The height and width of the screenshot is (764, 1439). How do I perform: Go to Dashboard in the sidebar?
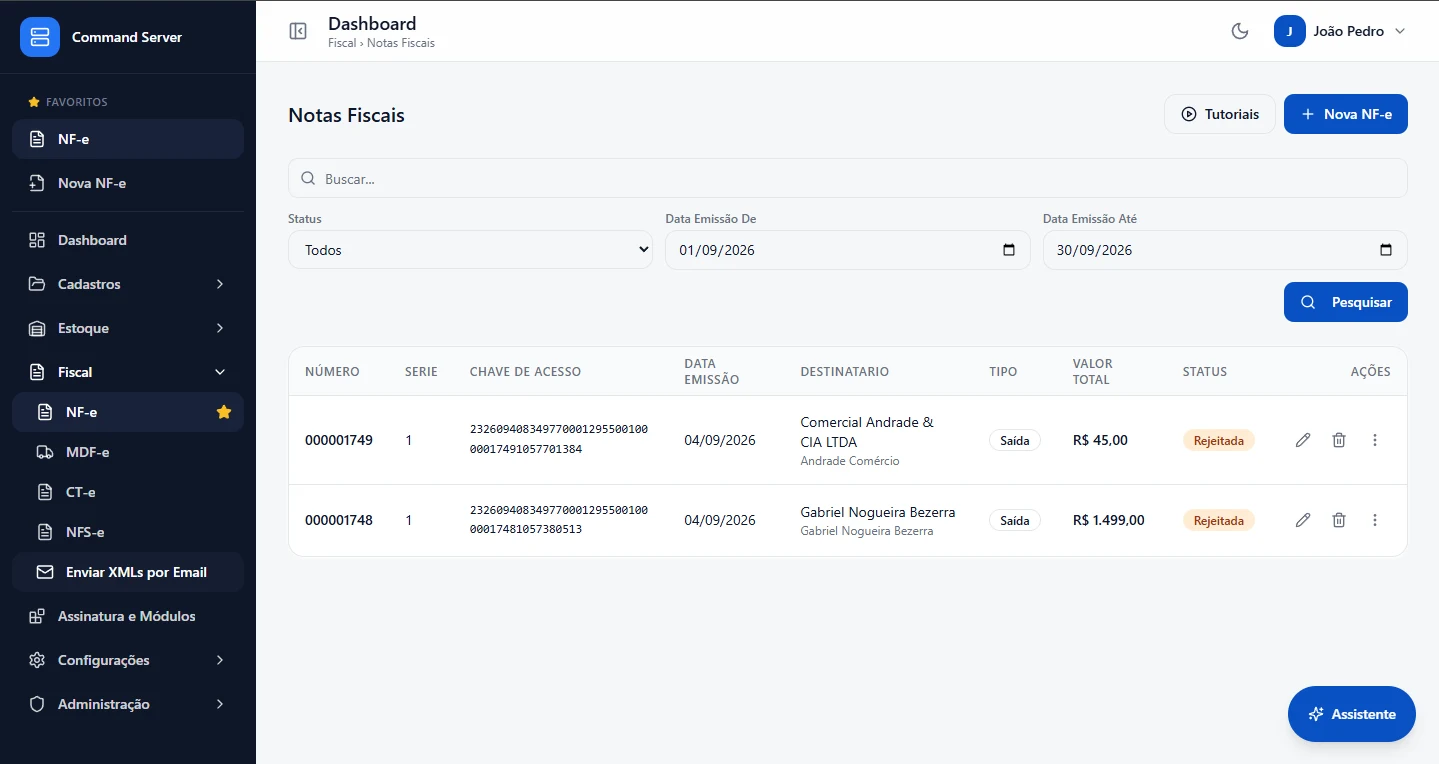point(128,240)
